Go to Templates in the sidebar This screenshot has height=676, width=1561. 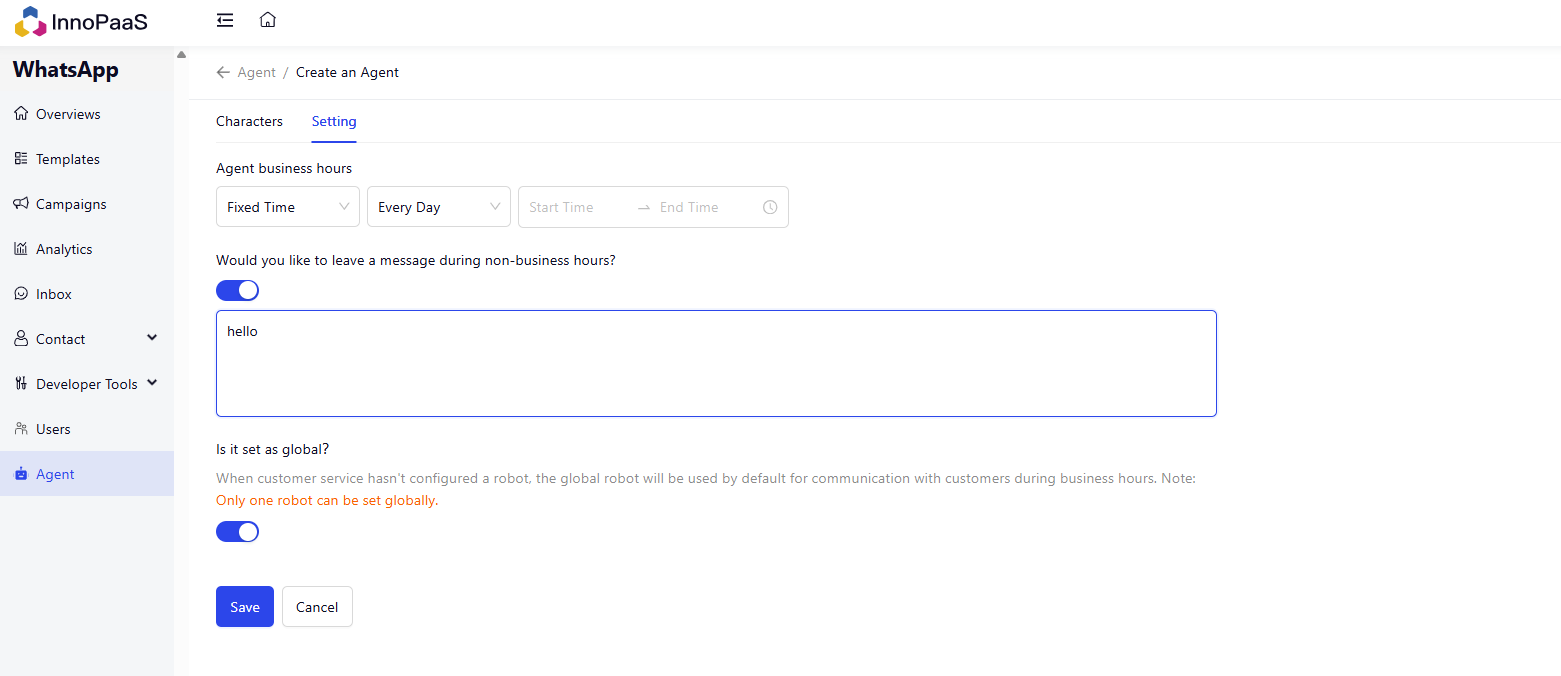point(67,159)
